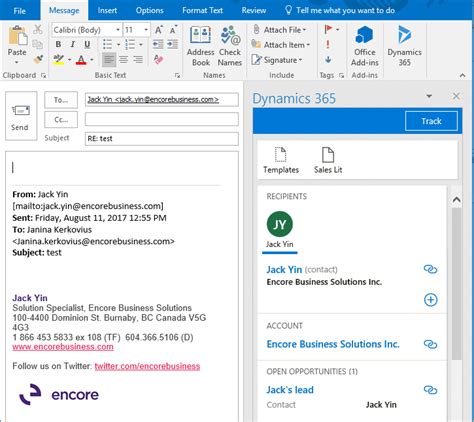Viewport: 474px width, 422px height.
Task: Open font color dropdown arrow
Action: click(92, 60)
